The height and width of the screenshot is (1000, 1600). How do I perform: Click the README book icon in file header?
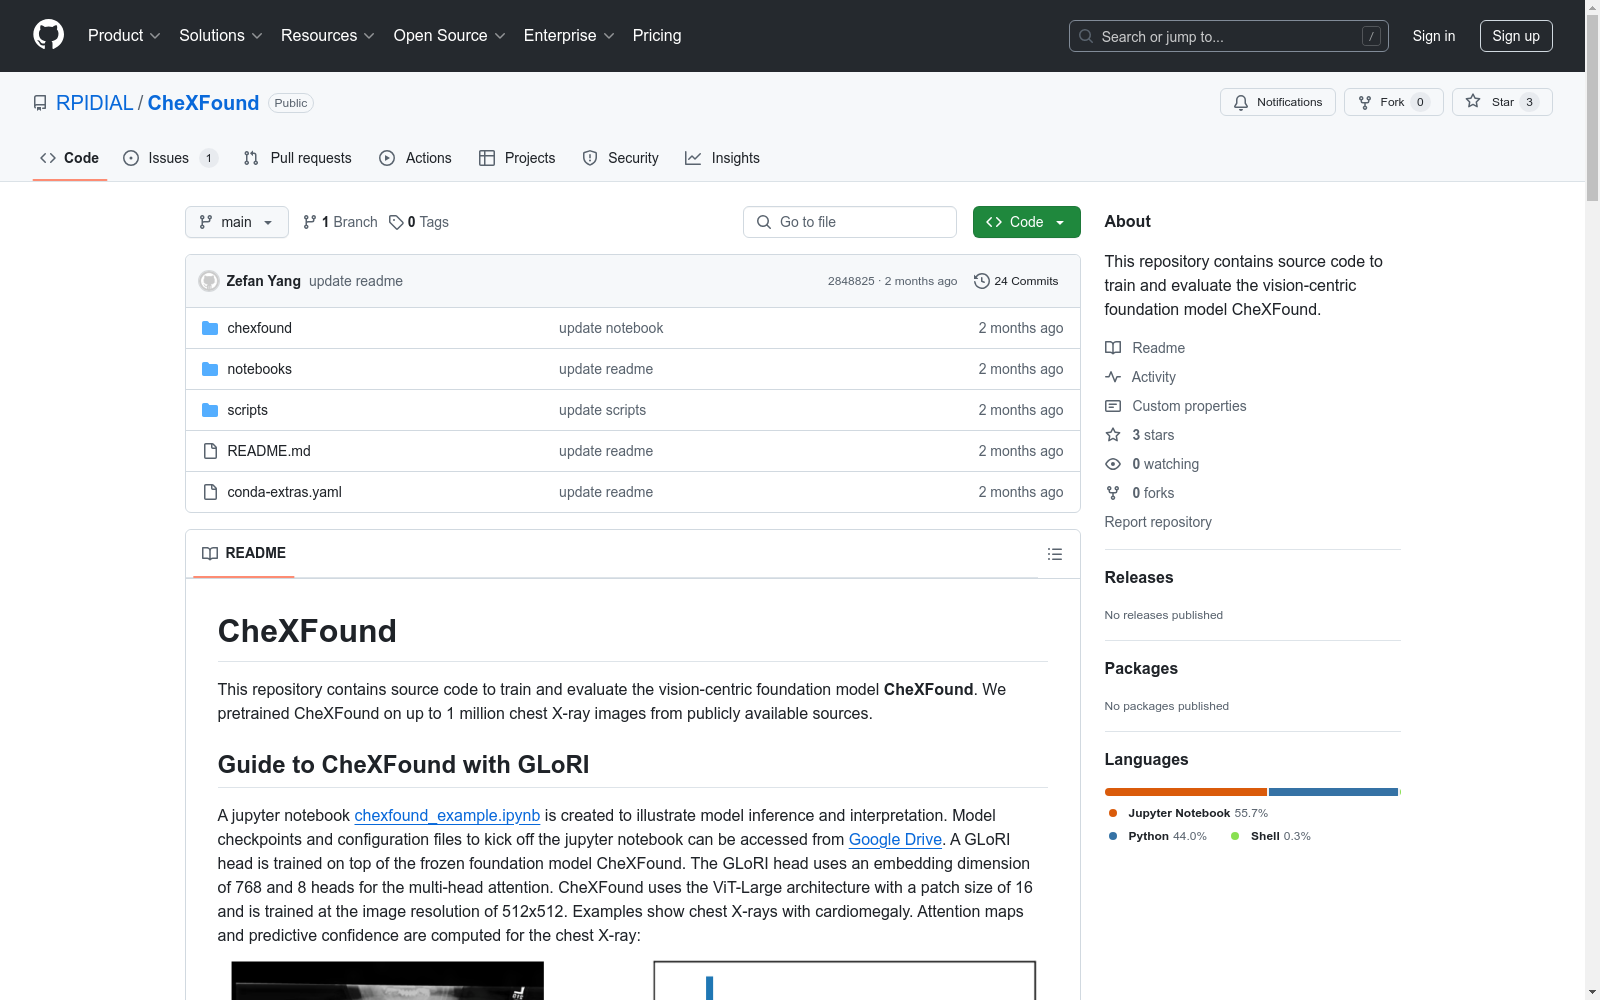[x=210, y=553]
